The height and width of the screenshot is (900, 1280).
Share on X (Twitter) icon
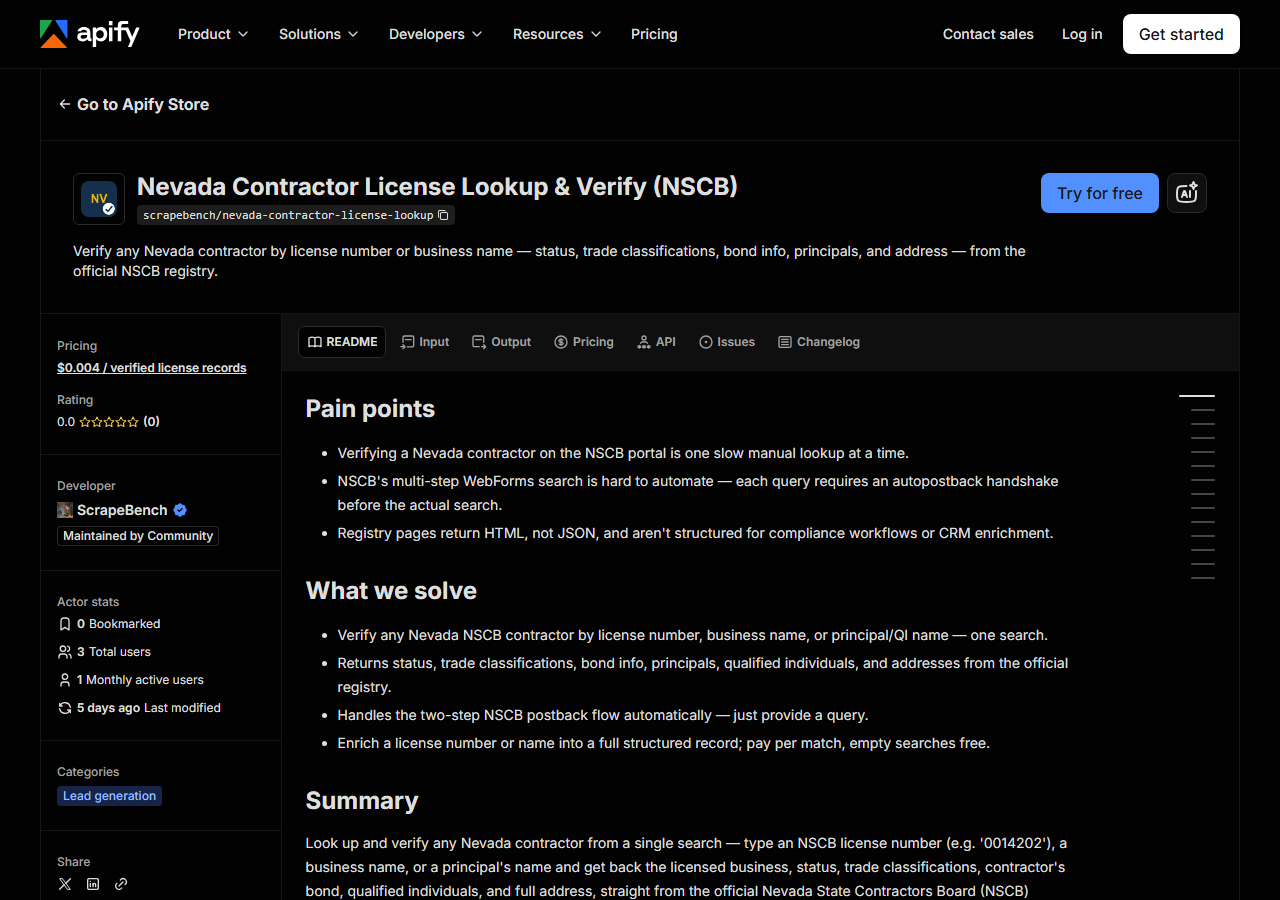(x=65, y=884)
